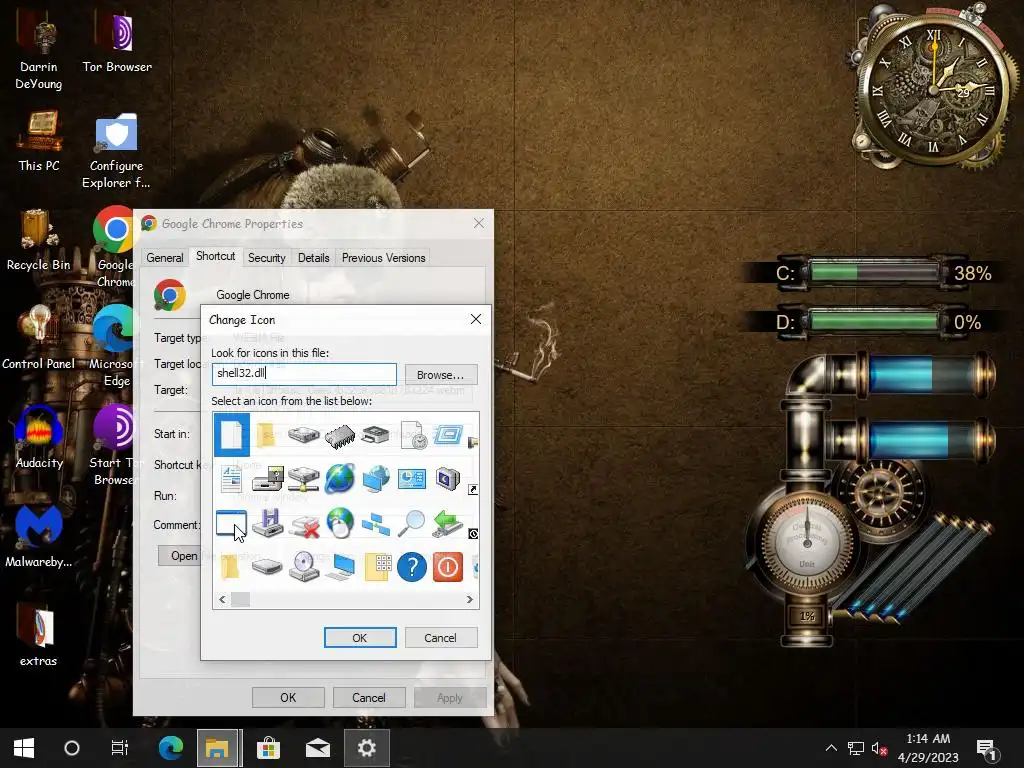This screenshot has width=1024, height=768.
Task: Pick the blue question mark help icon
Action: [412, 567]
